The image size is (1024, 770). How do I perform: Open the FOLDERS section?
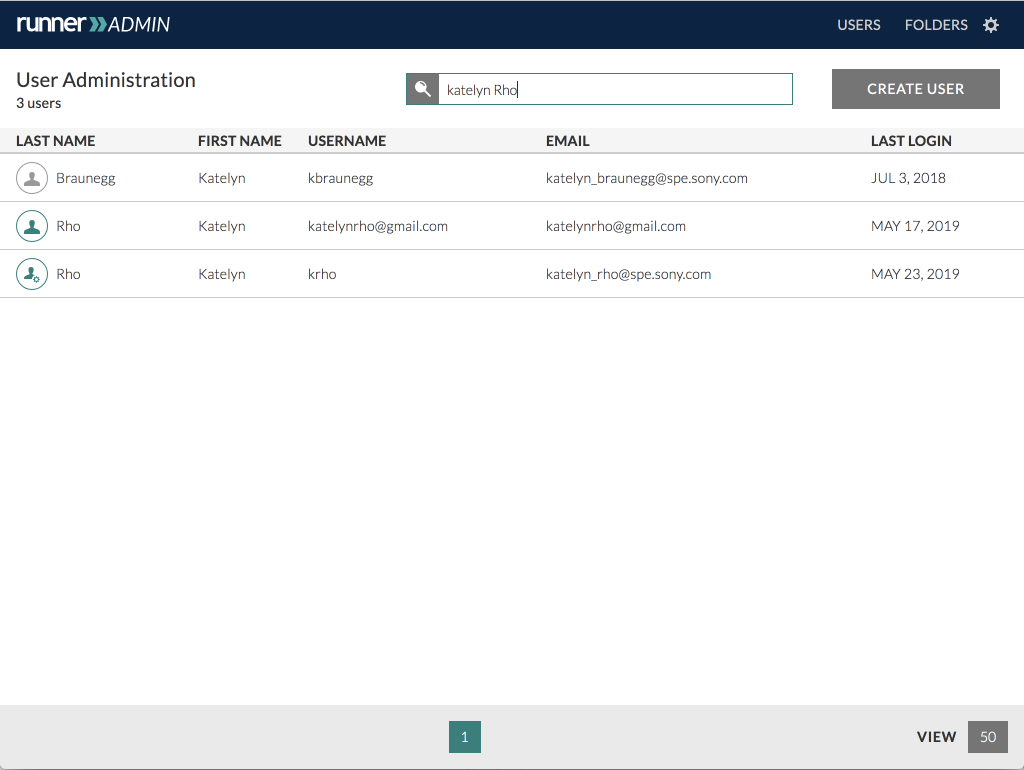point(936,25)
